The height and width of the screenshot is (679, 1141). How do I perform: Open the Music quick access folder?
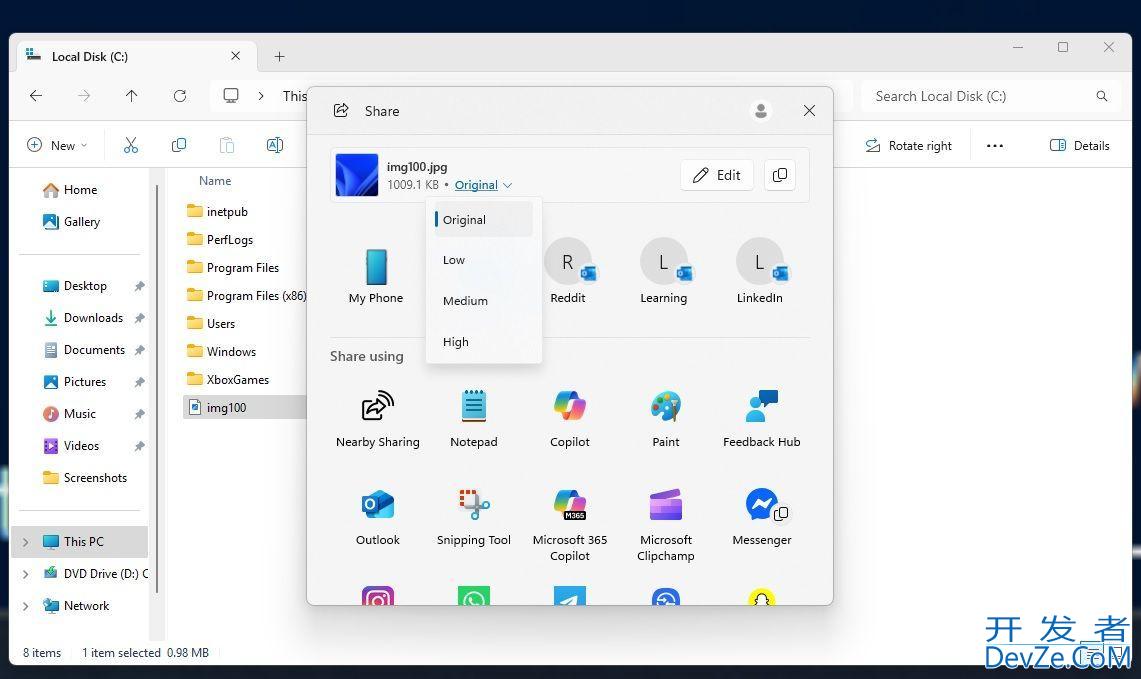(70, 414)
